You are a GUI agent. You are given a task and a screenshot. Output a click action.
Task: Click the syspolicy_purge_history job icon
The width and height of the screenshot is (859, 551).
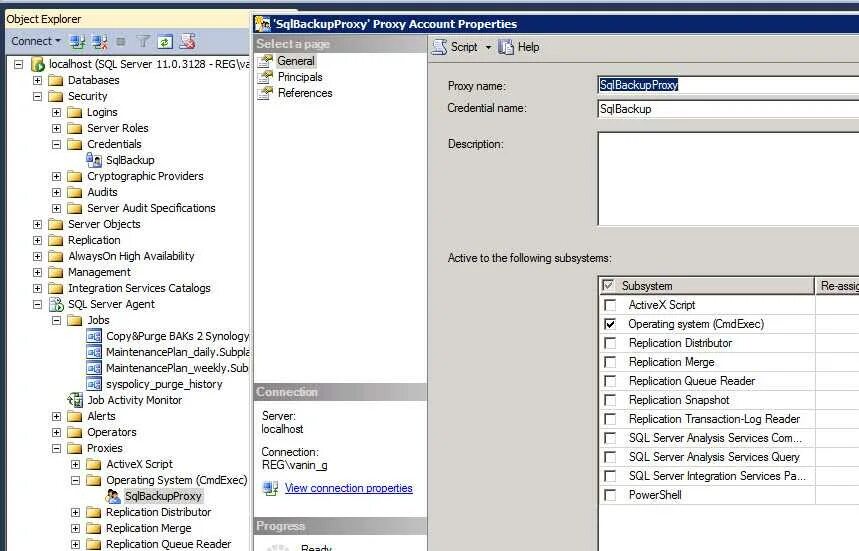94,384
